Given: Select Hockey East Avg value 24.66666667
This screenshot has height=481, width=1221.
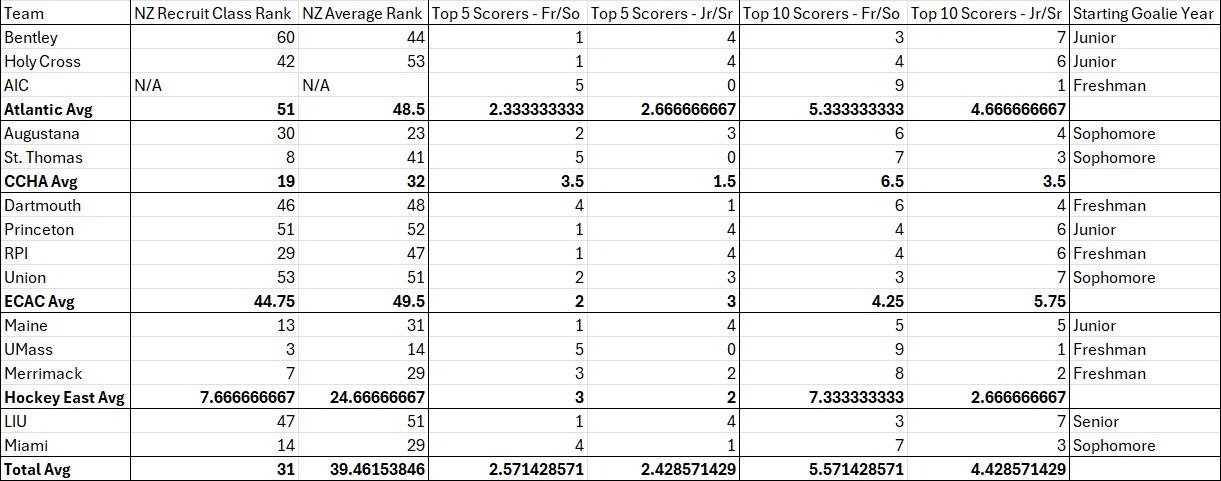Looking at the screenshot, I should point(364,398).
